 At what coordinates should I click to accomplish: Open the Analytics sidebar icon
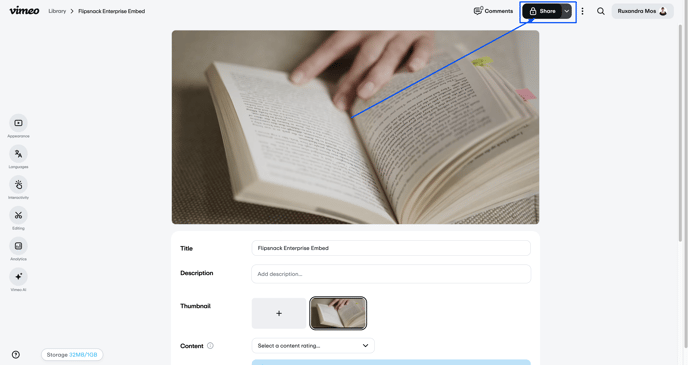click(x=18, y=246)
